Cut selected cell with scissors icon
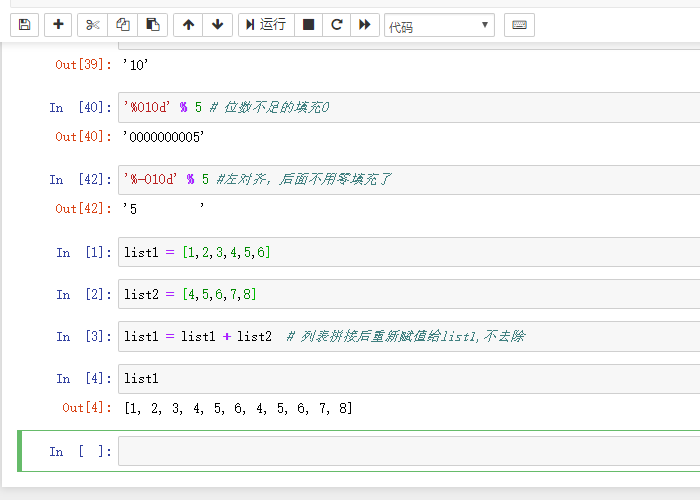This screenshot has width=700, height=500. click(x=92, y=24)
